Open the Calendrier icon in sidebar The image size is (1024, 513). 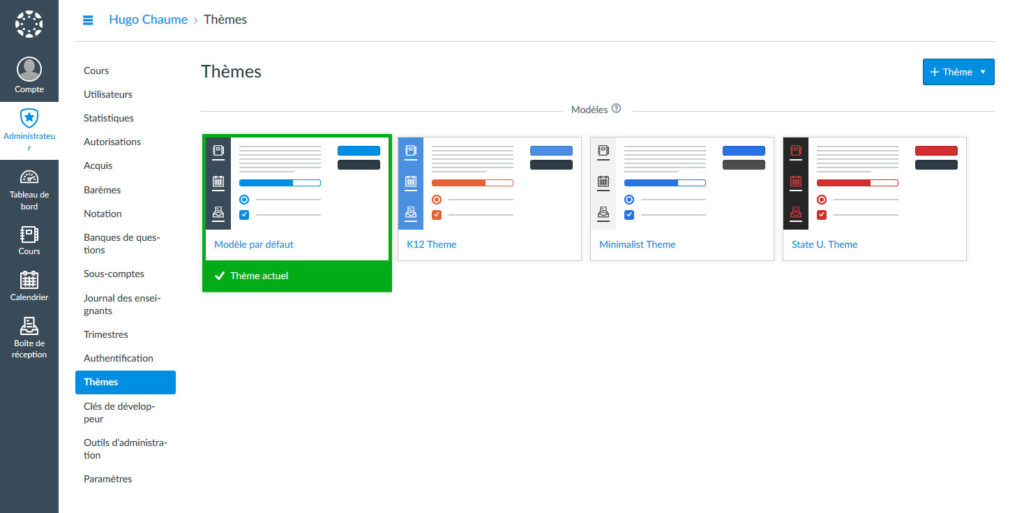coord(29,280)
